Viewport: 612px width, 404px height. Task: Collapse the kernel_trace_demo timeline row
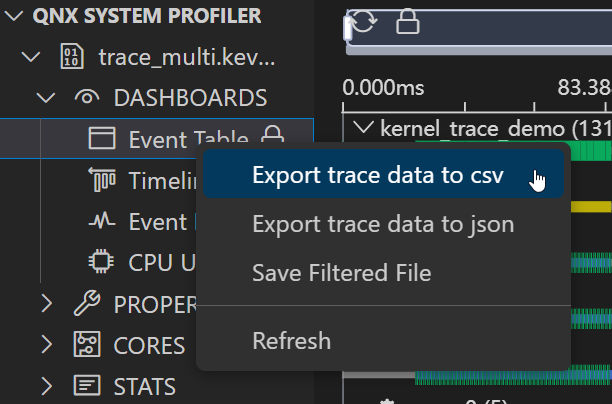364,128
